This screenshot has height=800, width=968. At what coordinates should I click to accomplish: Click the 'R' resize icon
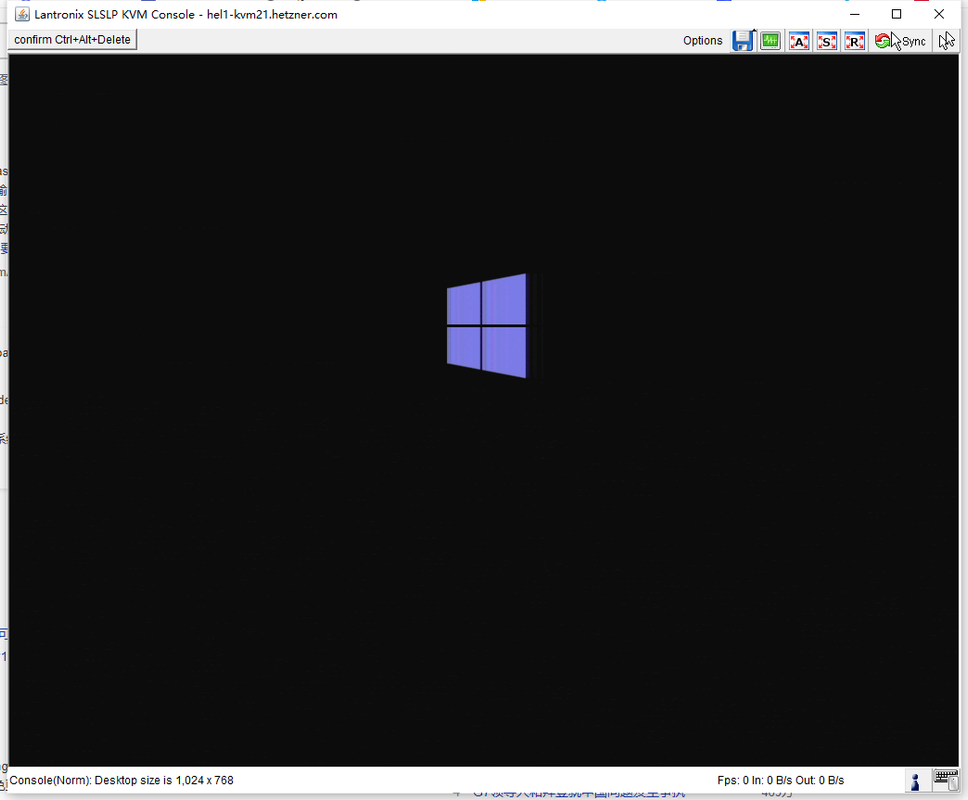click(854, 41)
